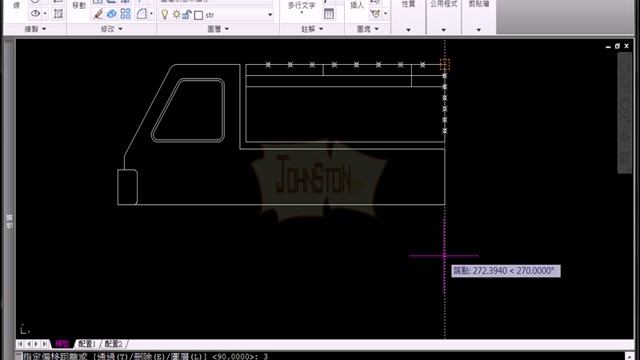Click the 插入 (Insert block) button
Viewport: 640px width, 360px height.
(x=357, y=5)
